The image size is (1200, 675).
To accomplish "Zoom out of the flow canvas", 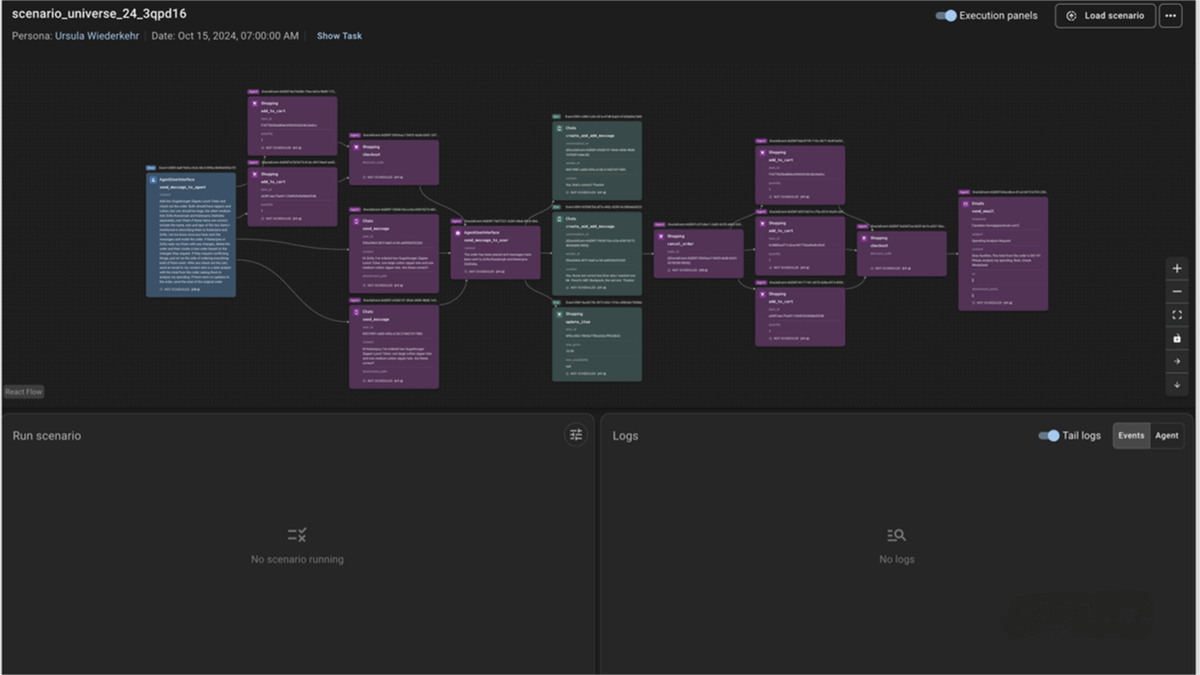I will (x=1177, y=292).
